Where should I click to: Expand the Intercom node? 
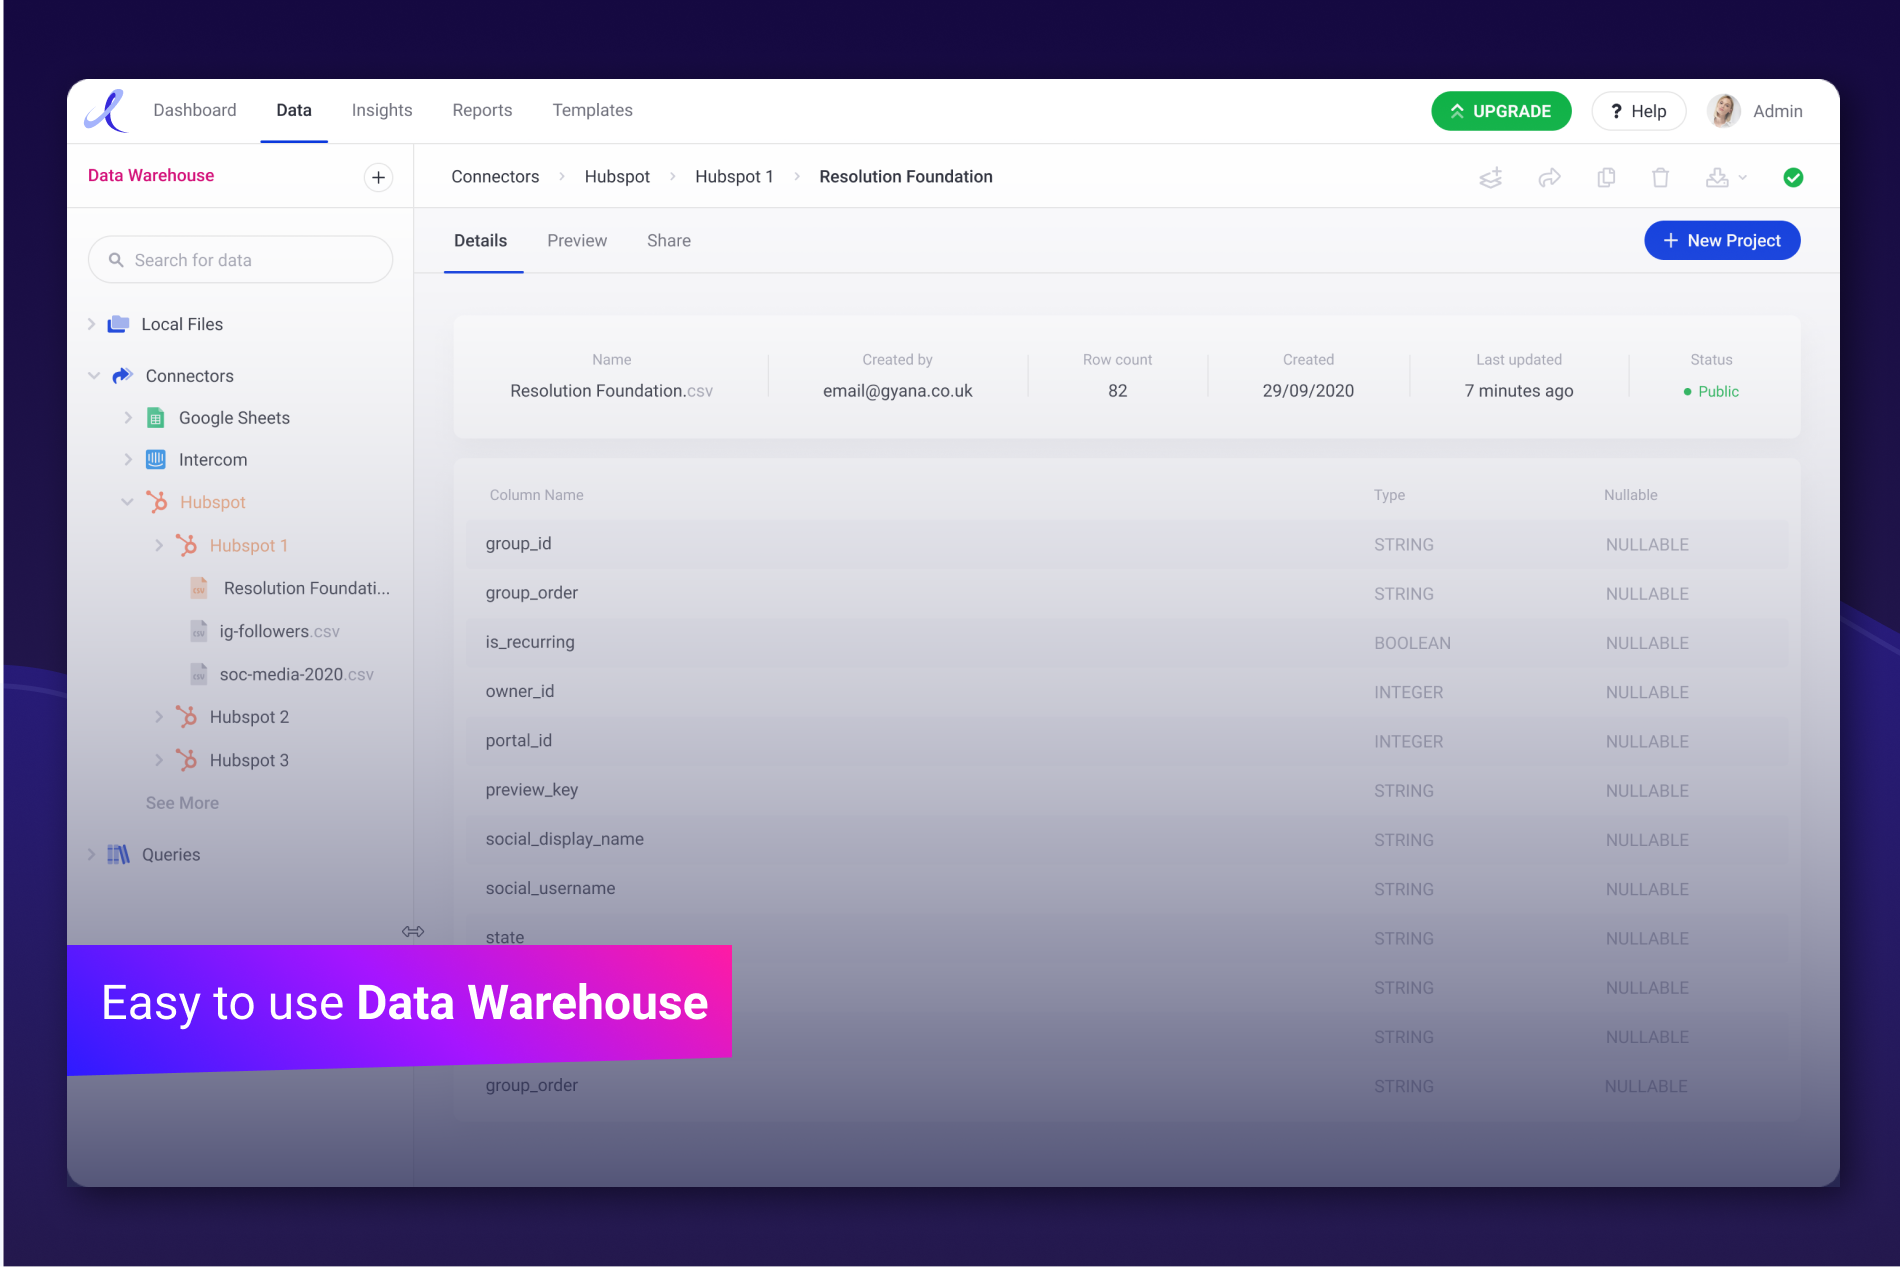pos(128,460)
